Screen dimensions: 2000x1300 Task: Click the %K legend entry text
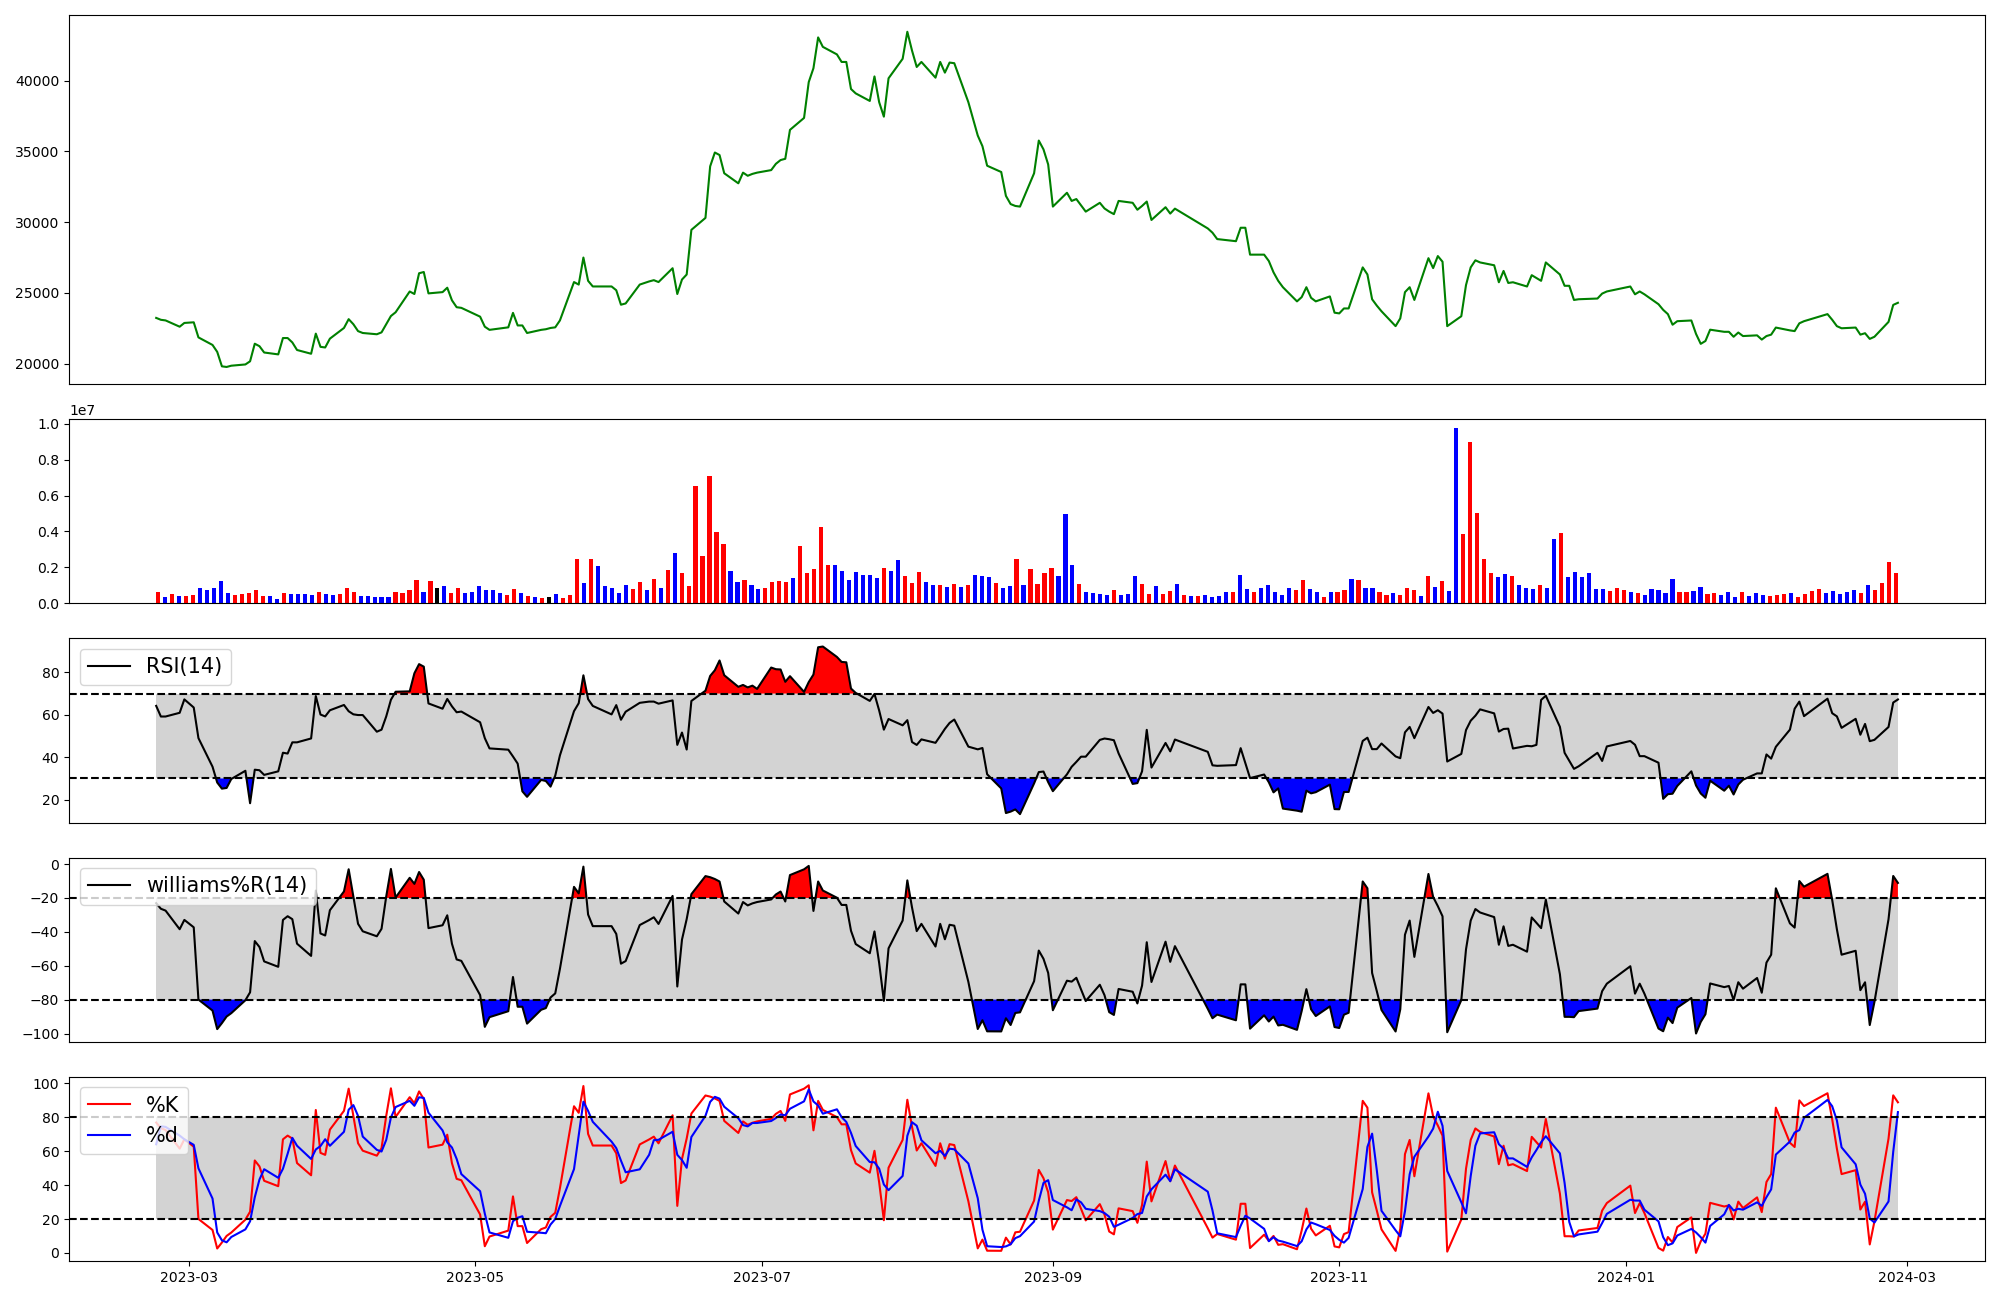pyautogui.click(x=162, y=1105)
